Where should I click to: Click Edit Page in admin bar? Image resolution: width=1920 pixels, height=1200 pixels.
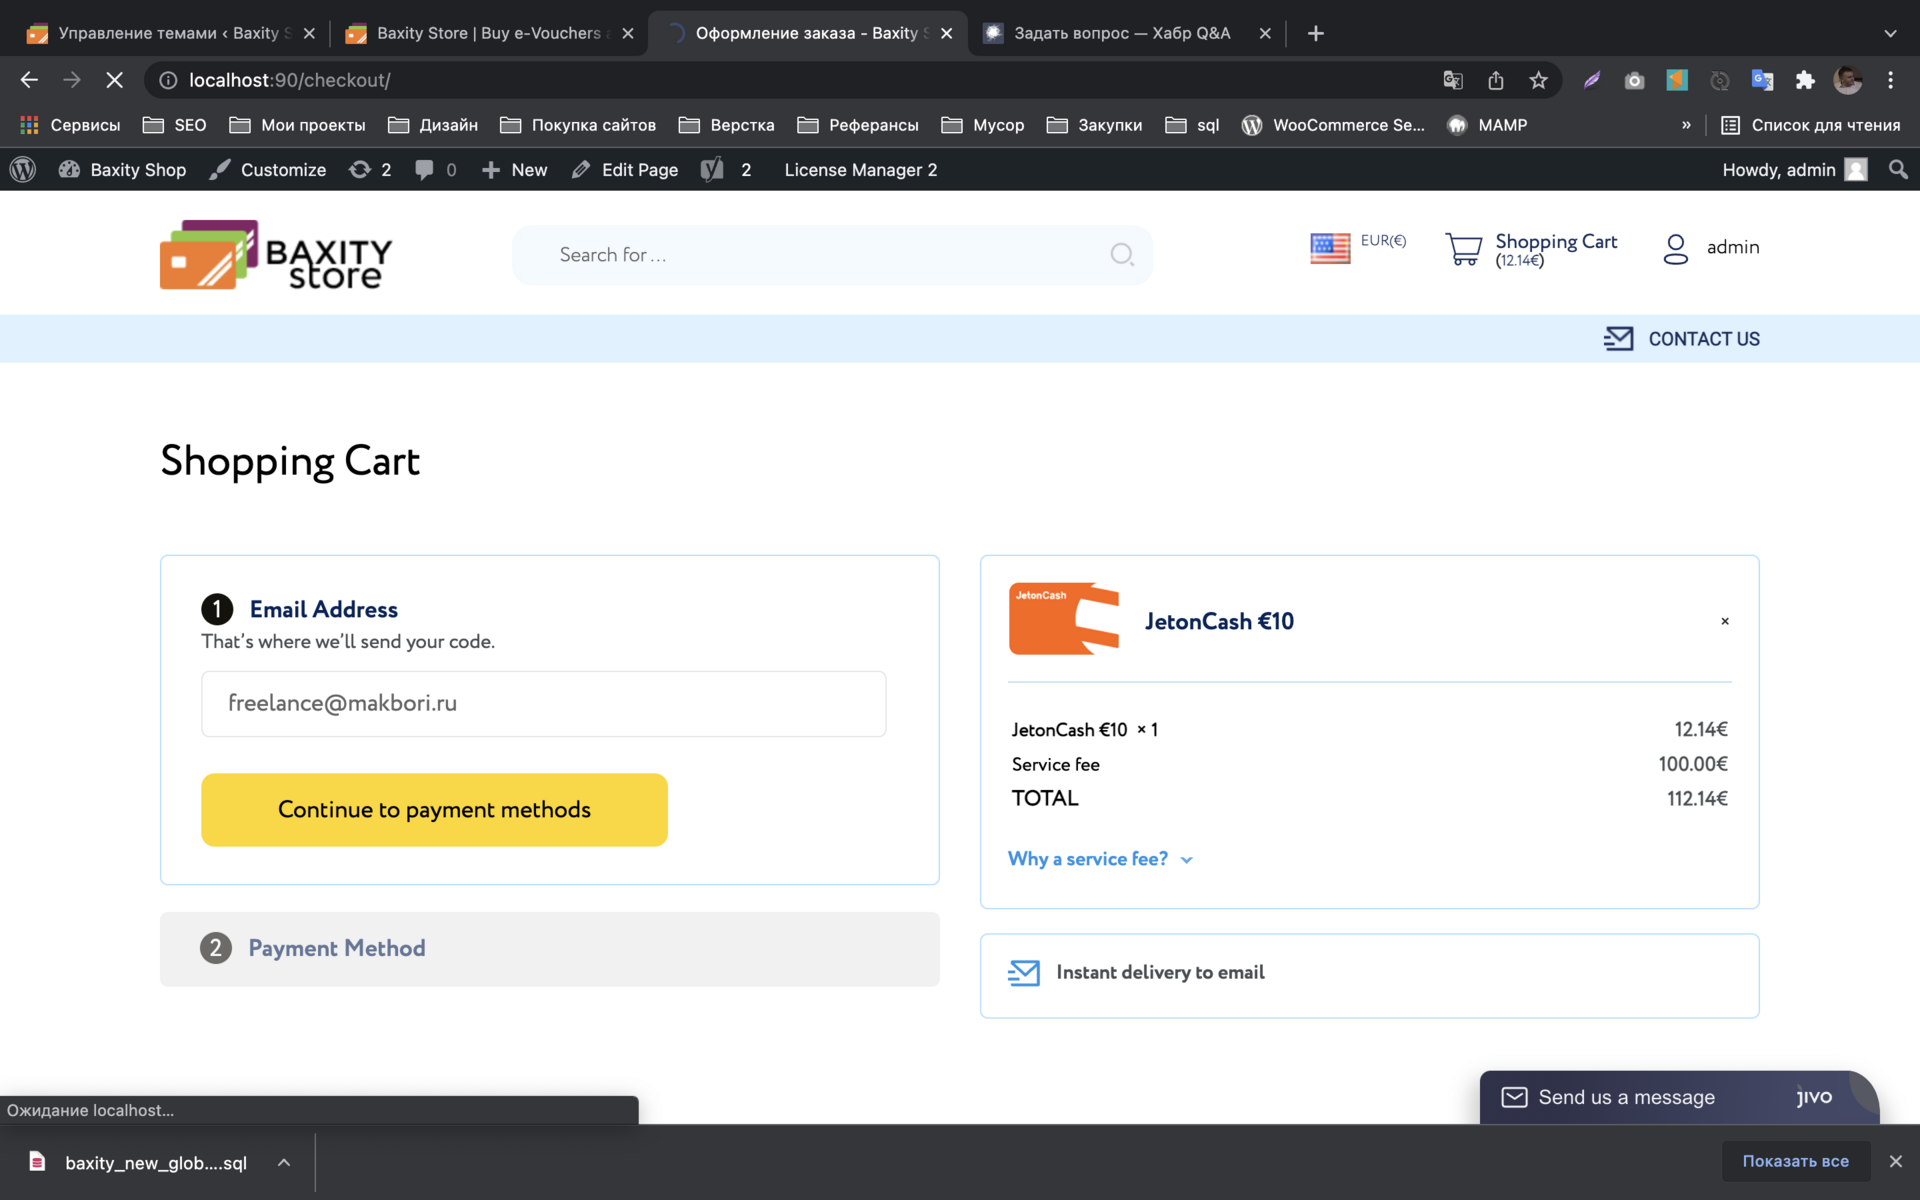(625, 170)
